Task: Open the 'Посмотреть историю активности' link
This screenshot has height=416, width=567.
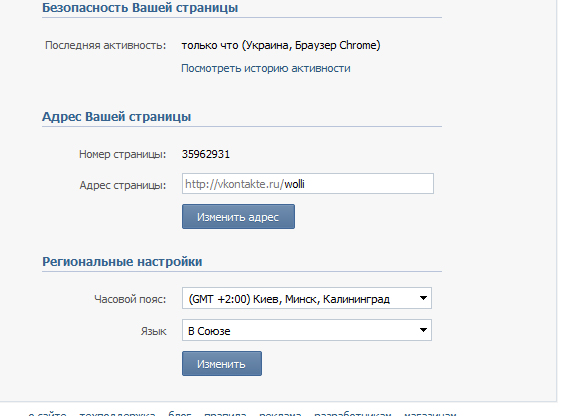Action: [x=265, y=68]
